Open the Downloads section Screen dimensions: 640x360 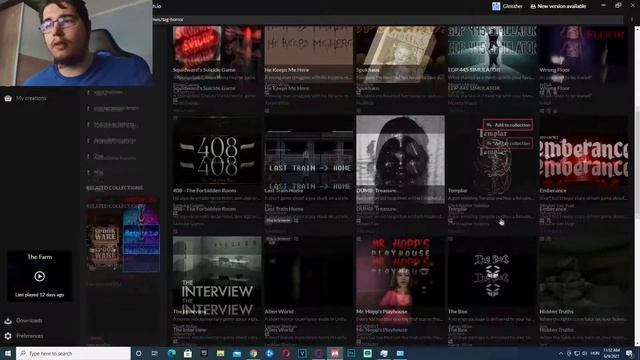(x=23, y=320)
